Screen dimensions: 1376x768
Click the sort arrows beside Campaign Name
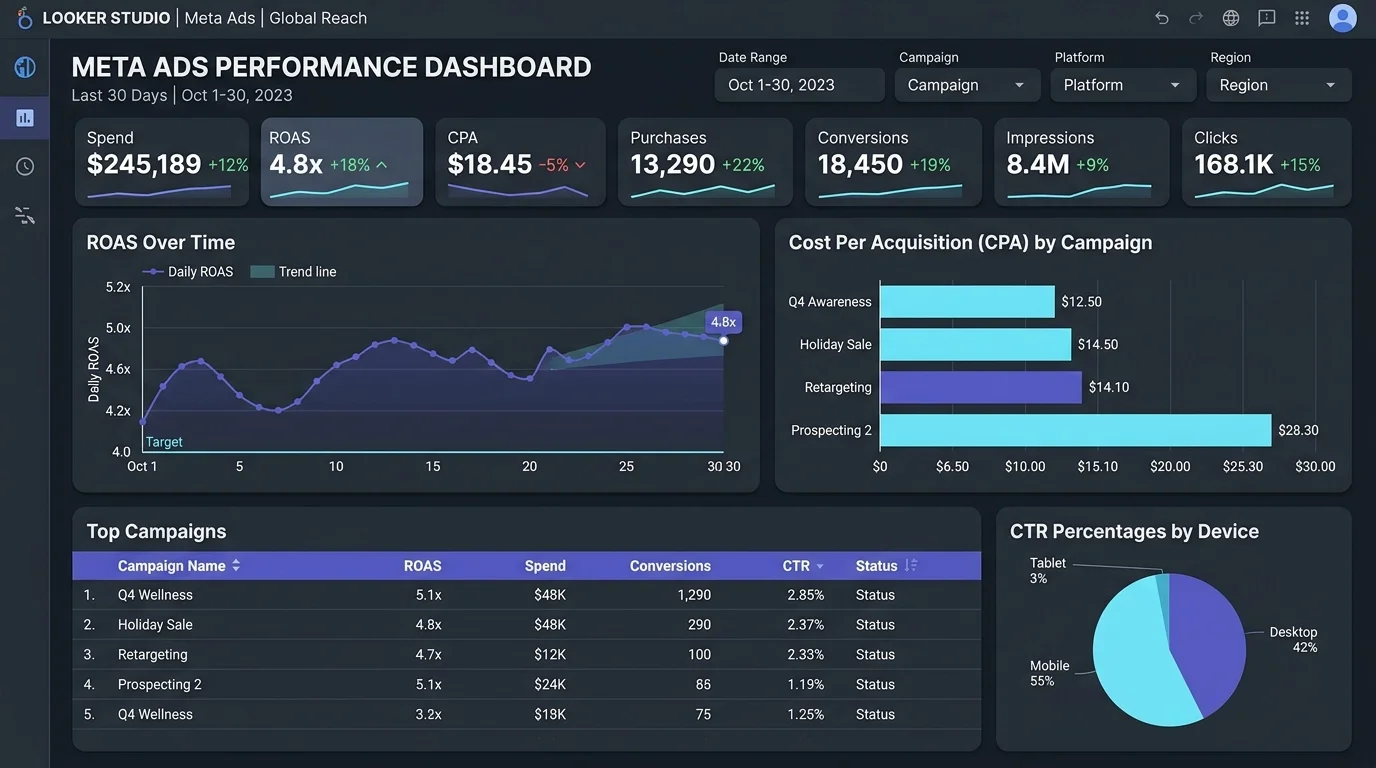[236, 565]
